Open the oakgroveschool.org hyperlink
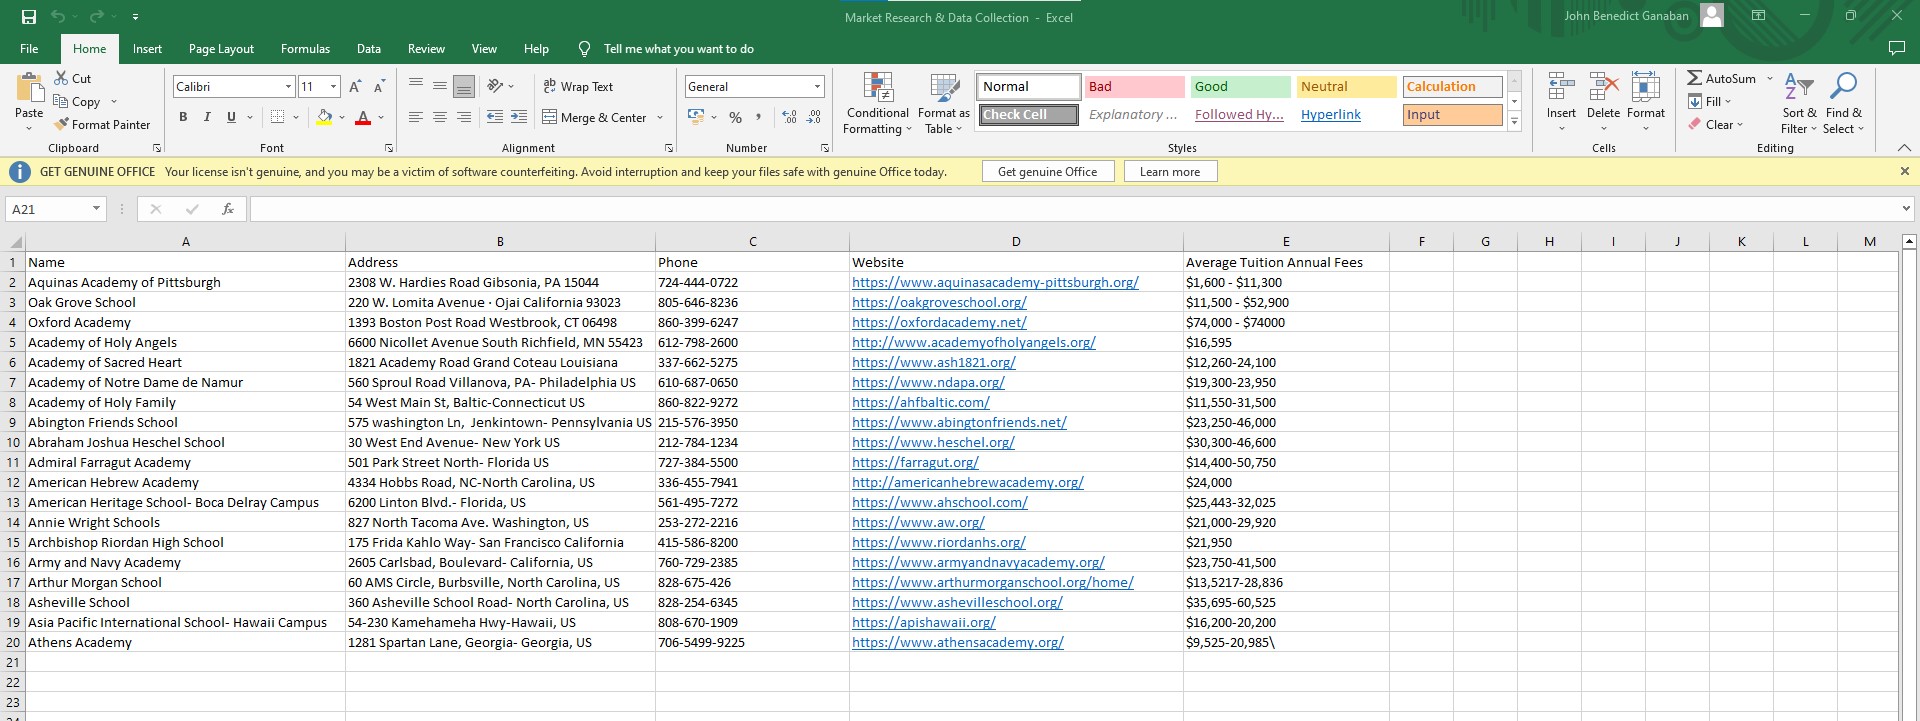Image resolution: width=1920 pixels, height=721 pixels. 939,303
